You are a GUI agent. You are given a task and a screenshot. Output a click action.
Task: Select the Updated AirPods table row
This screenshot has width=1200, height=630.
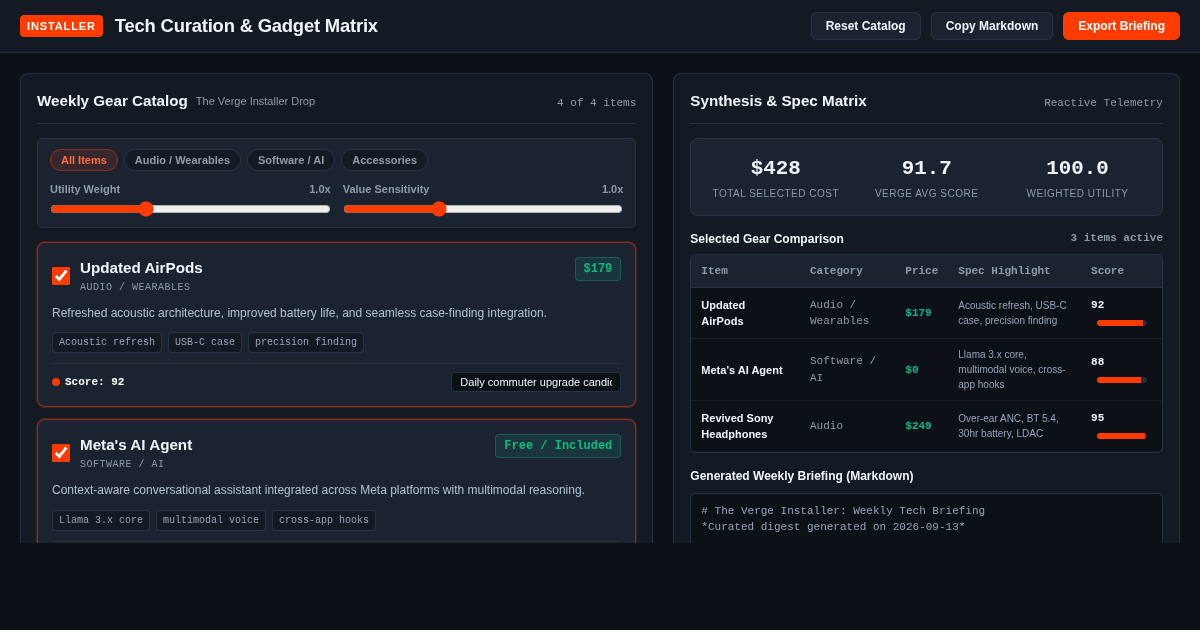pos(926,313)
